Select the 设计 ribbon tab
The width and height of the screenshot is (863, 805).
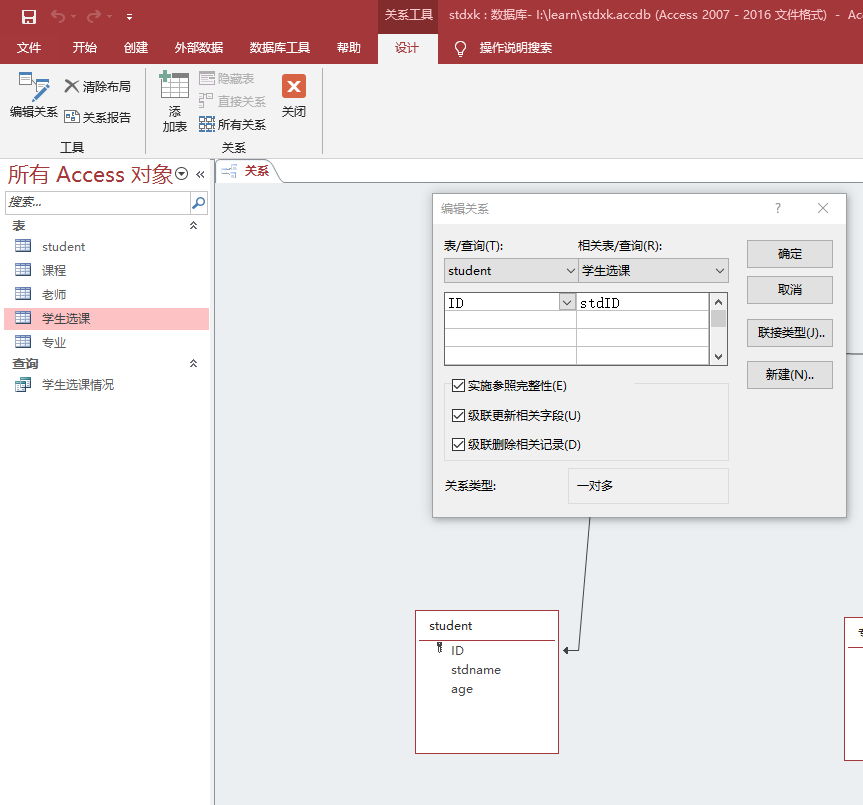[407, 48]
